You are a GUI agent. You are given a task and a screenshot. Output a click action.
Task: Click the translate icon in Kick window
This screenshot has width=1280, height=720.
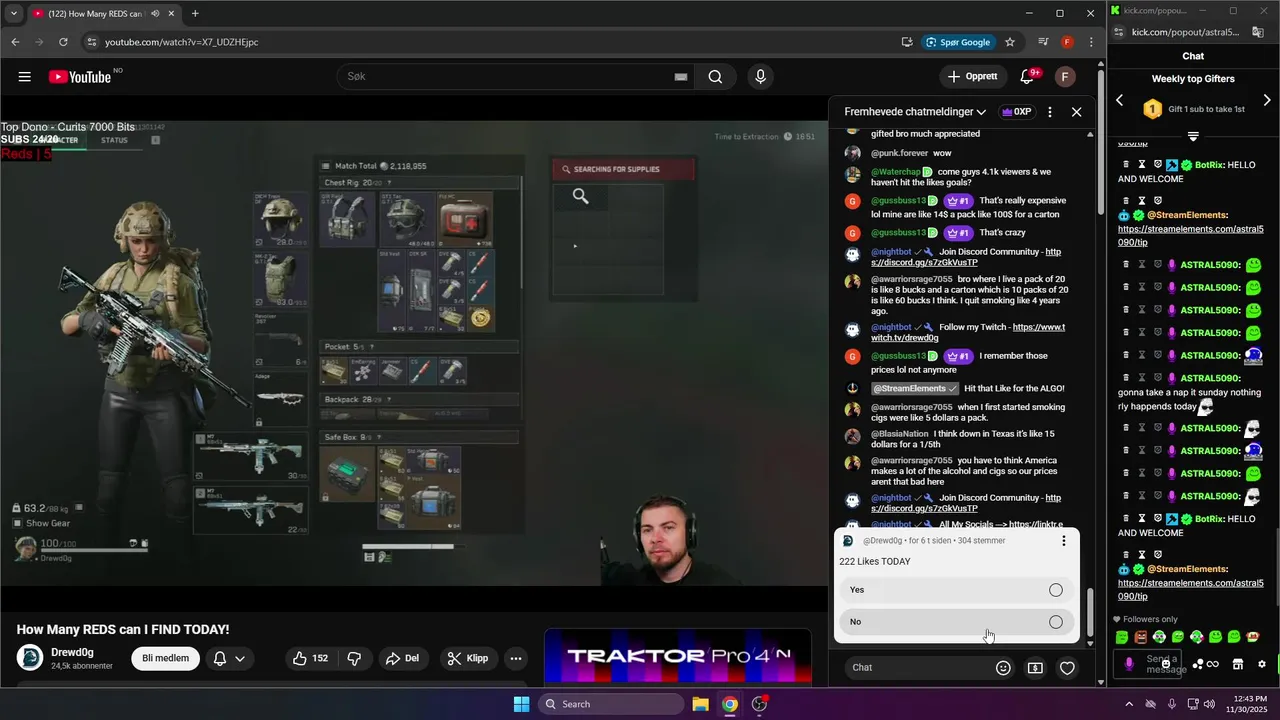click(x=1258, y=32)
